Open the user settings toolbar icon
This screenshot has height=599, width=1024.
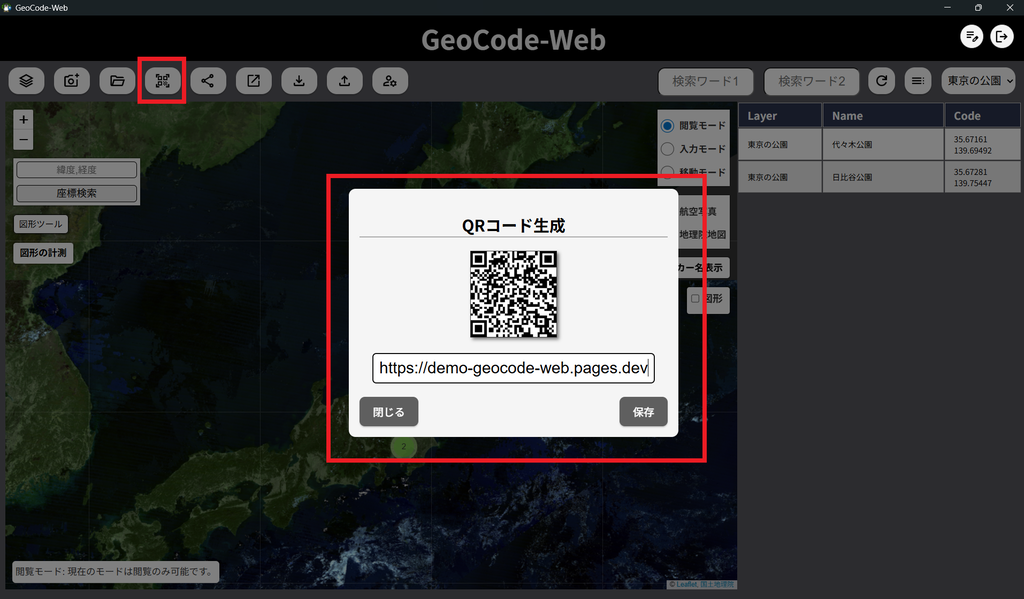tap(390, 81)
